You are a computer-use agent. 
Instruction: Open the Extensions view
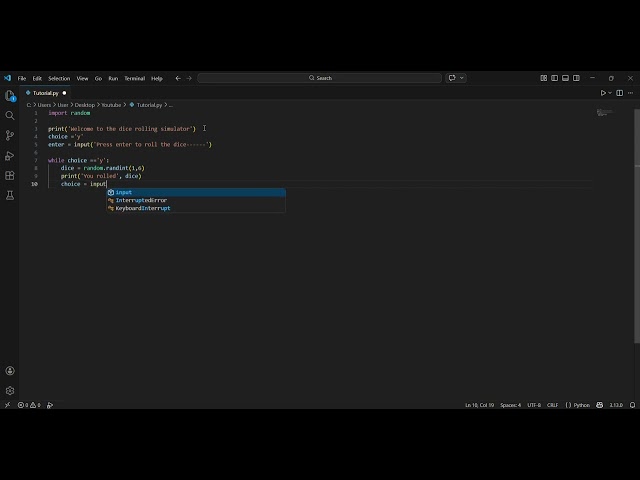click(10, 176)
